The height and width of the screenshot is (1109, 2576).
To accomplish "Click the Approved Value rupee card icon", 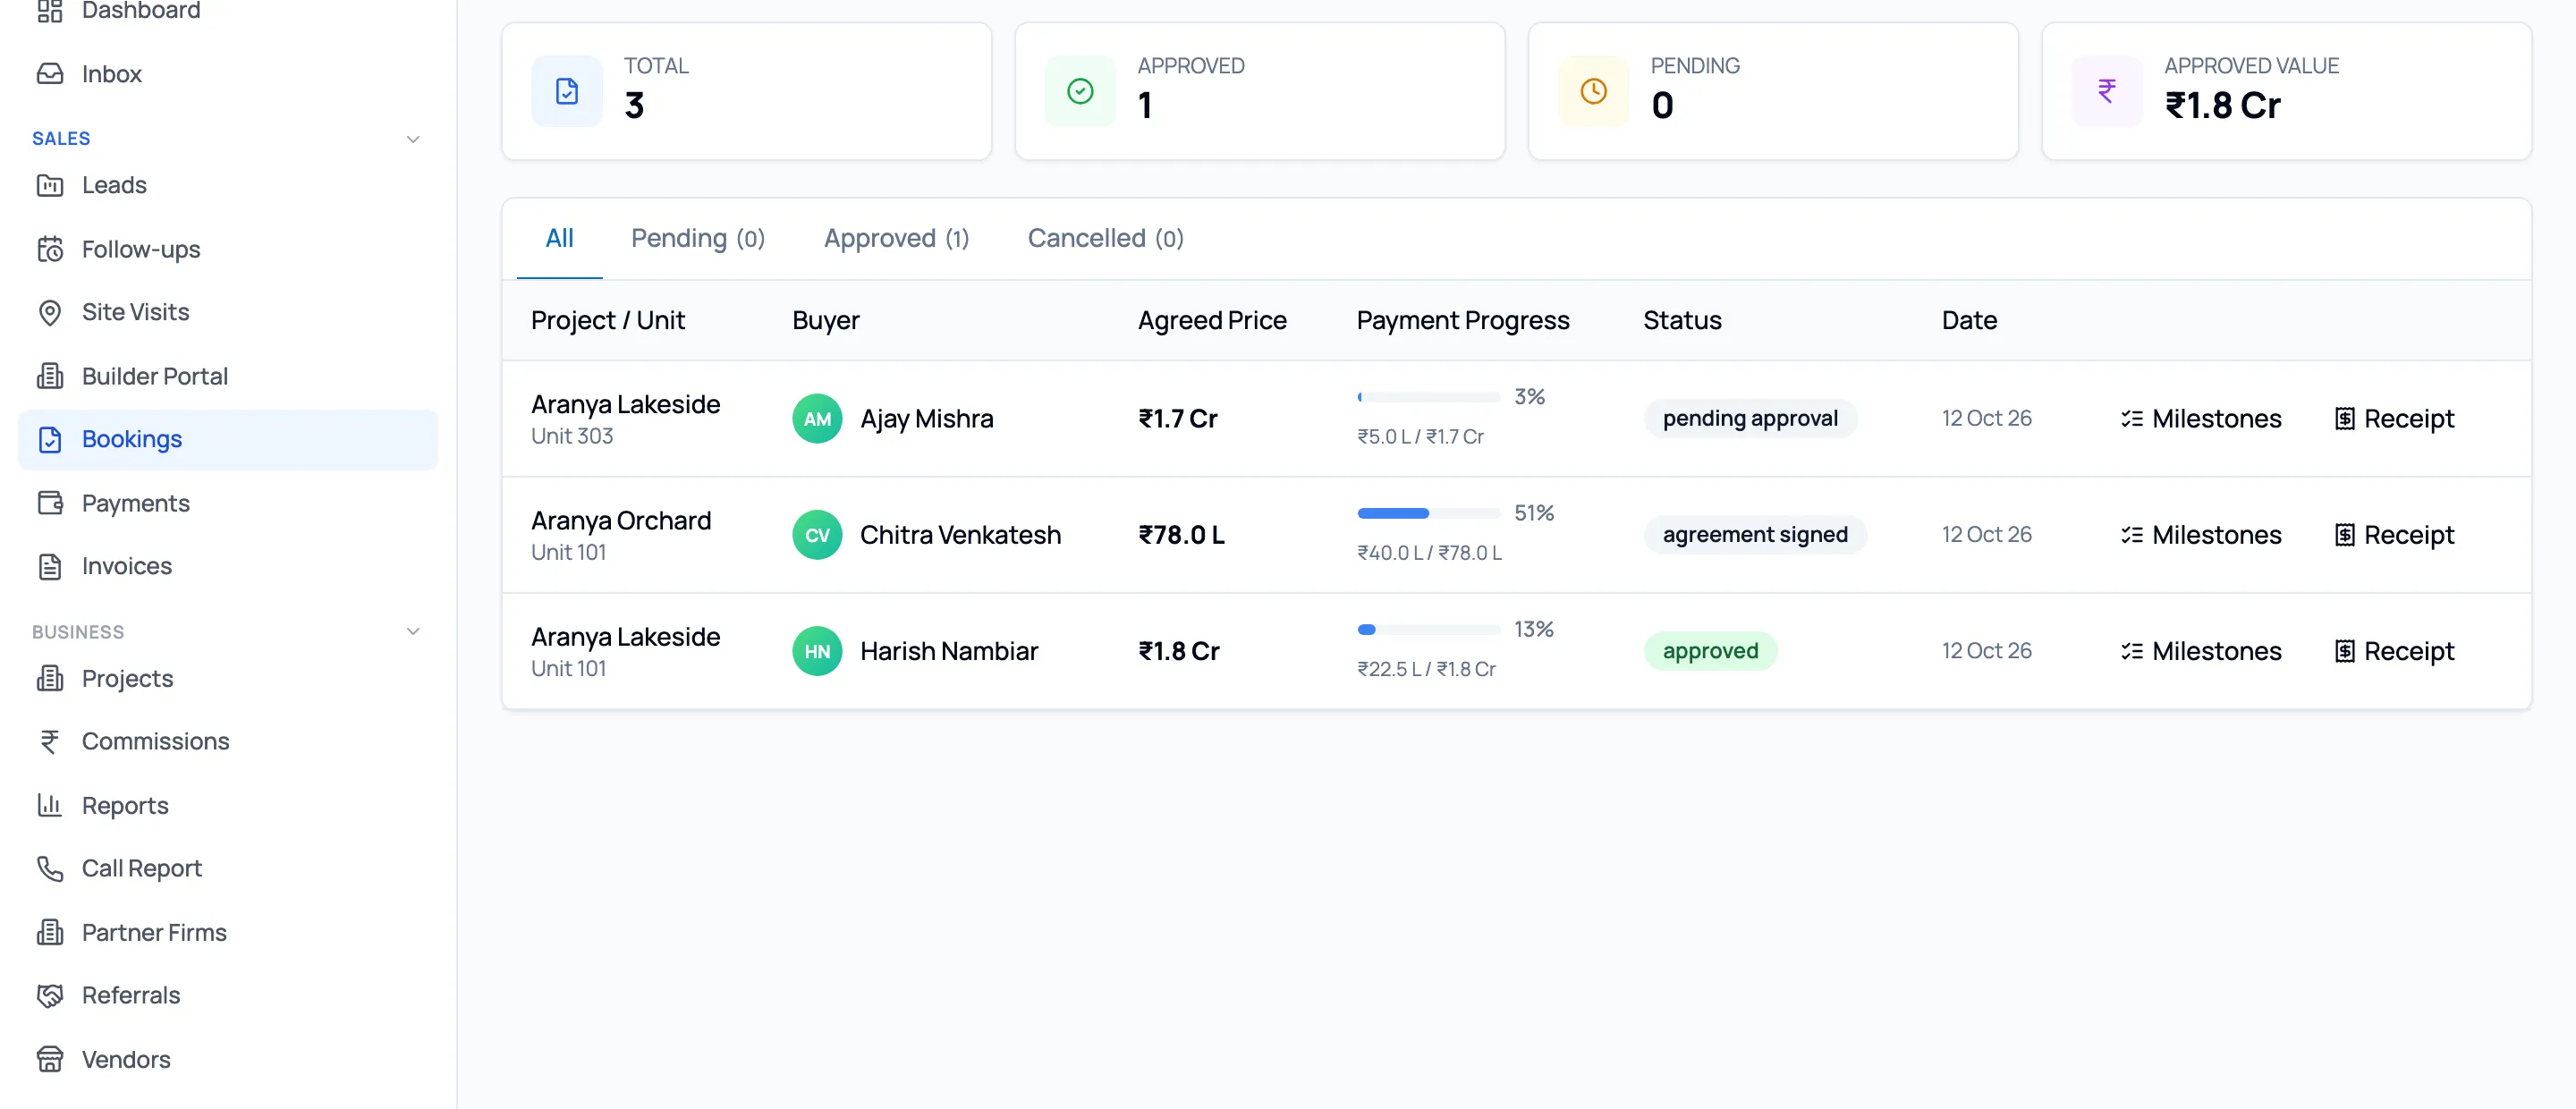I will [2107, 91].
